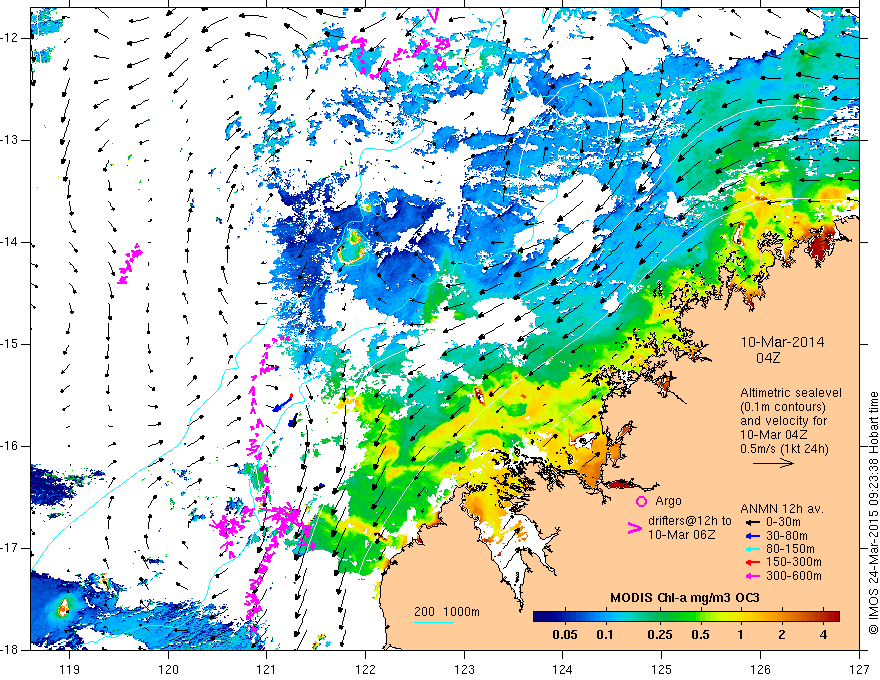Click the magenta Argo circle legend symbol
880x680 pixels.
click(x=641, y=502)
